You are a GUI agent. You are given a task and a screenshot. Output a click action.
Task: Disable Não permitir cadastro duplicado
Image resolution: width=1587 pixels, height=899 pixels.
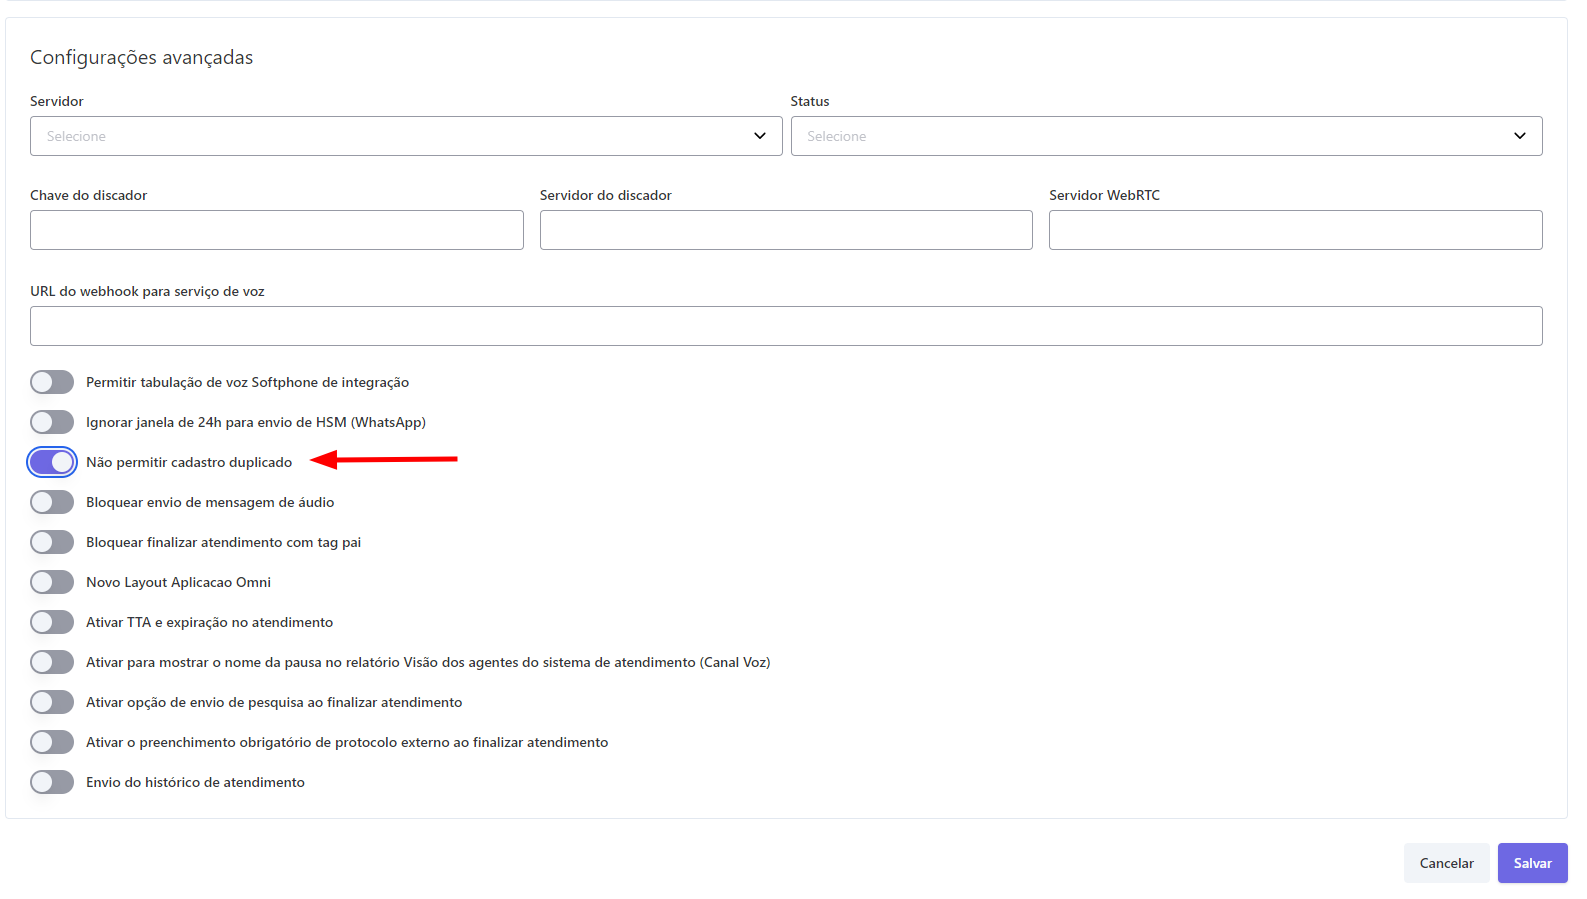click(x=52, y=462)
